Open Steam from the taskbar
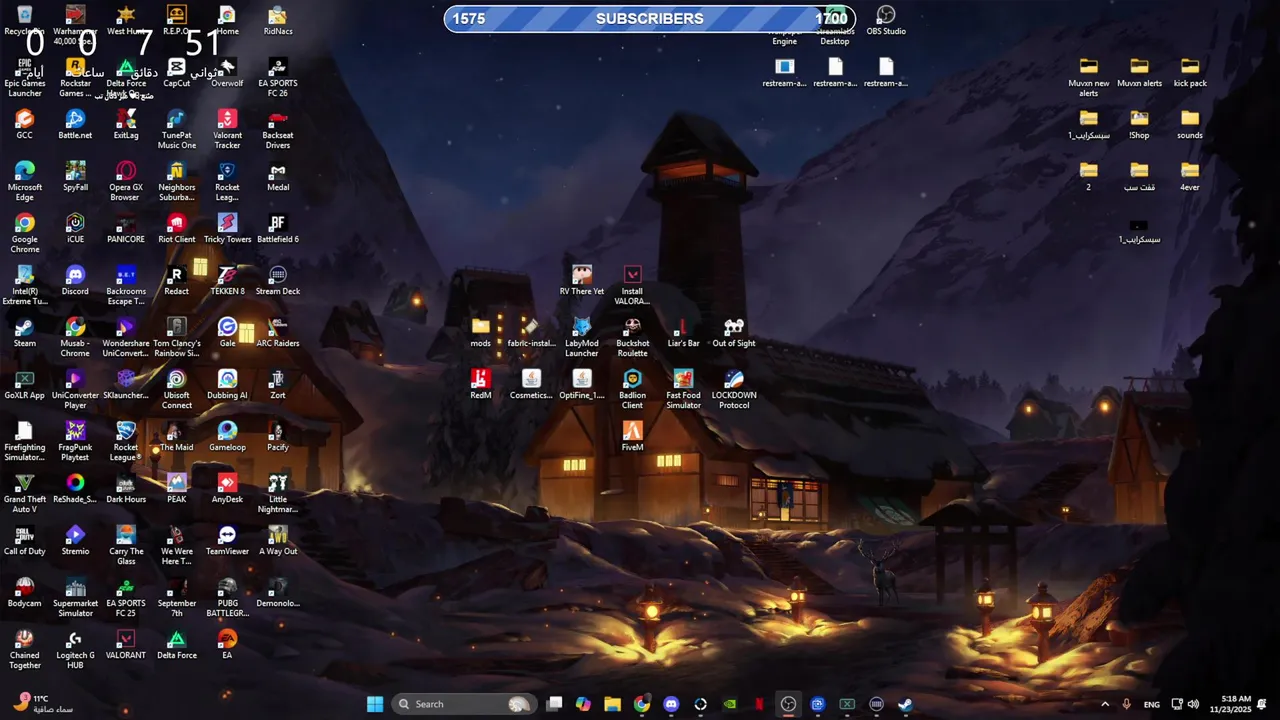This screenshot has width=1280, height=720. [x=905, y=704]
